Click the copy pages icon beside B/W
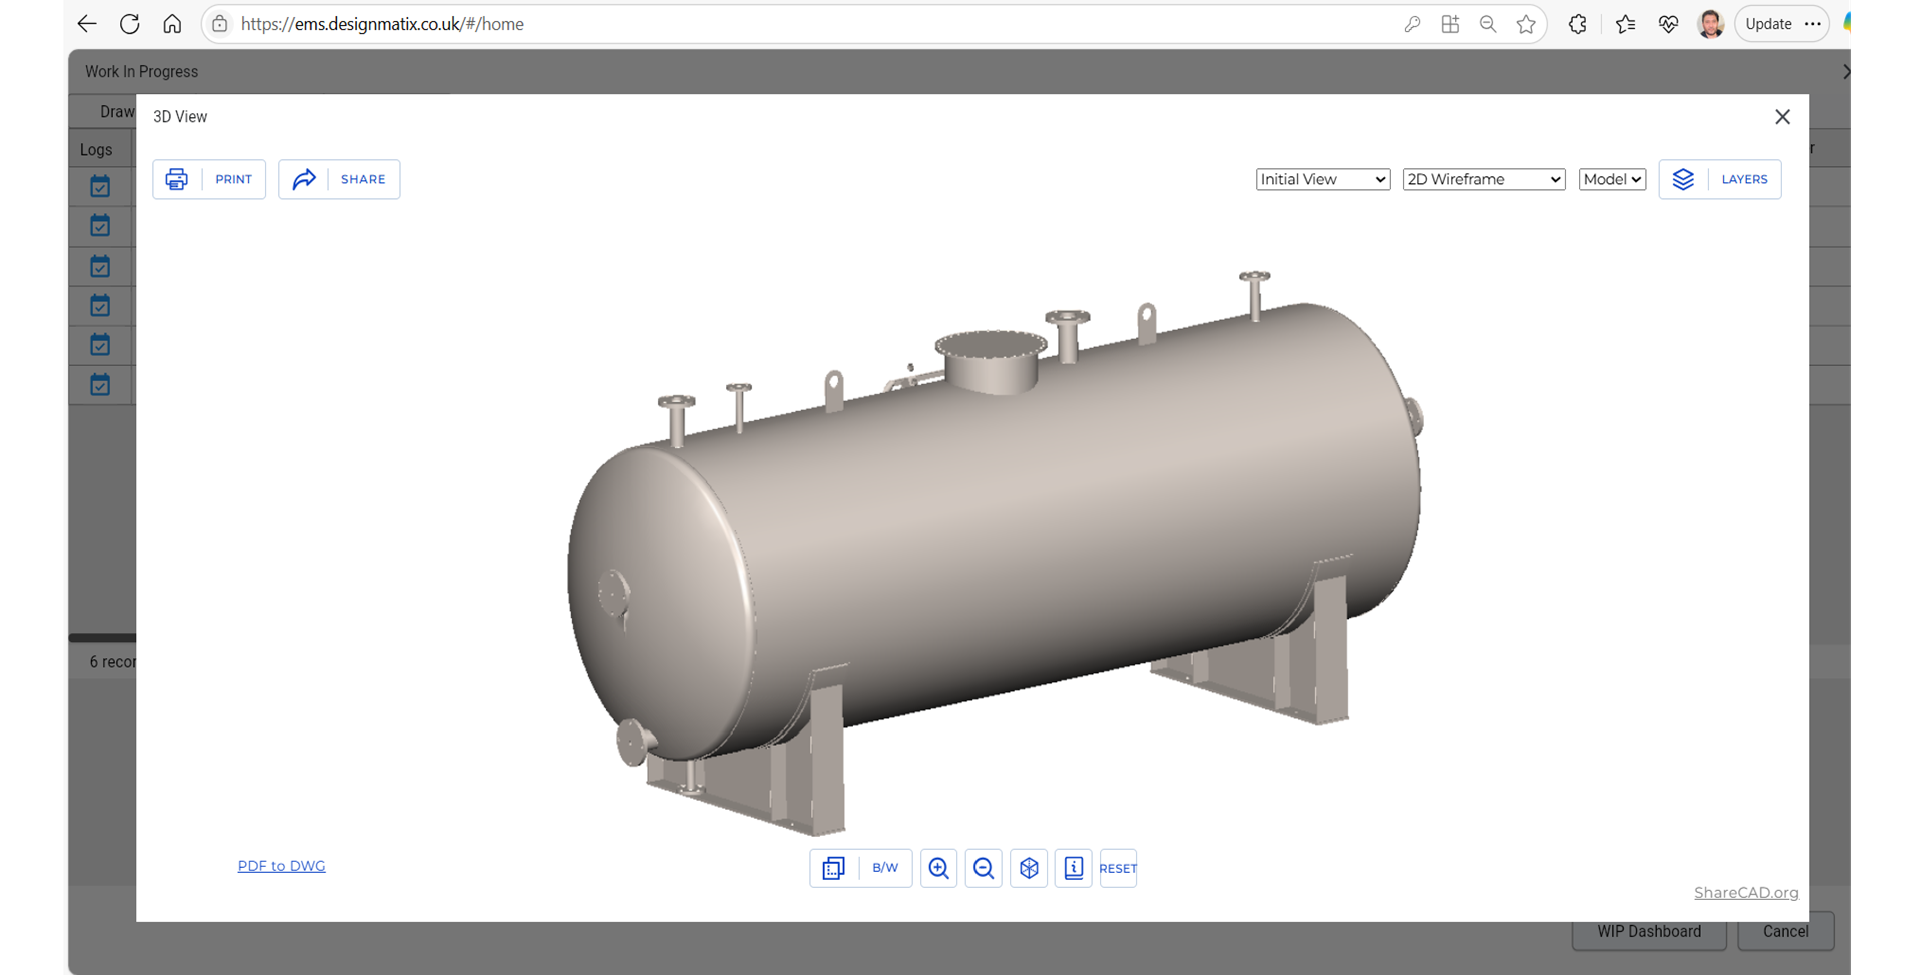The height and width of the screenshot is (975, 1920). pyautogui.click(x=833, y=868)
